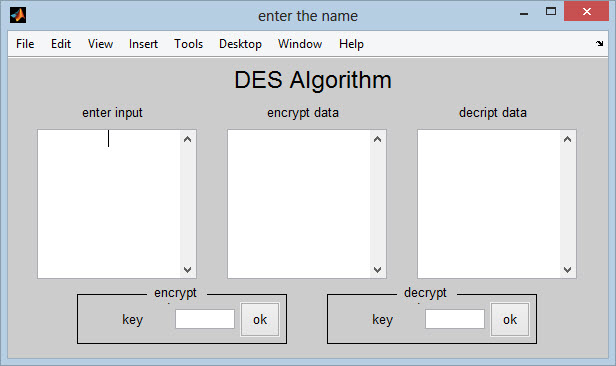Open the Window menu

[x=300, y=44]
